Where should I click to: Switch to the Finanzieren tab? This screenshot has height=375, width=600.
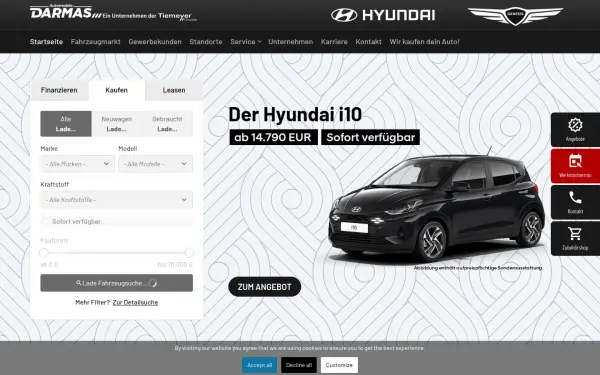coord(59,90)
